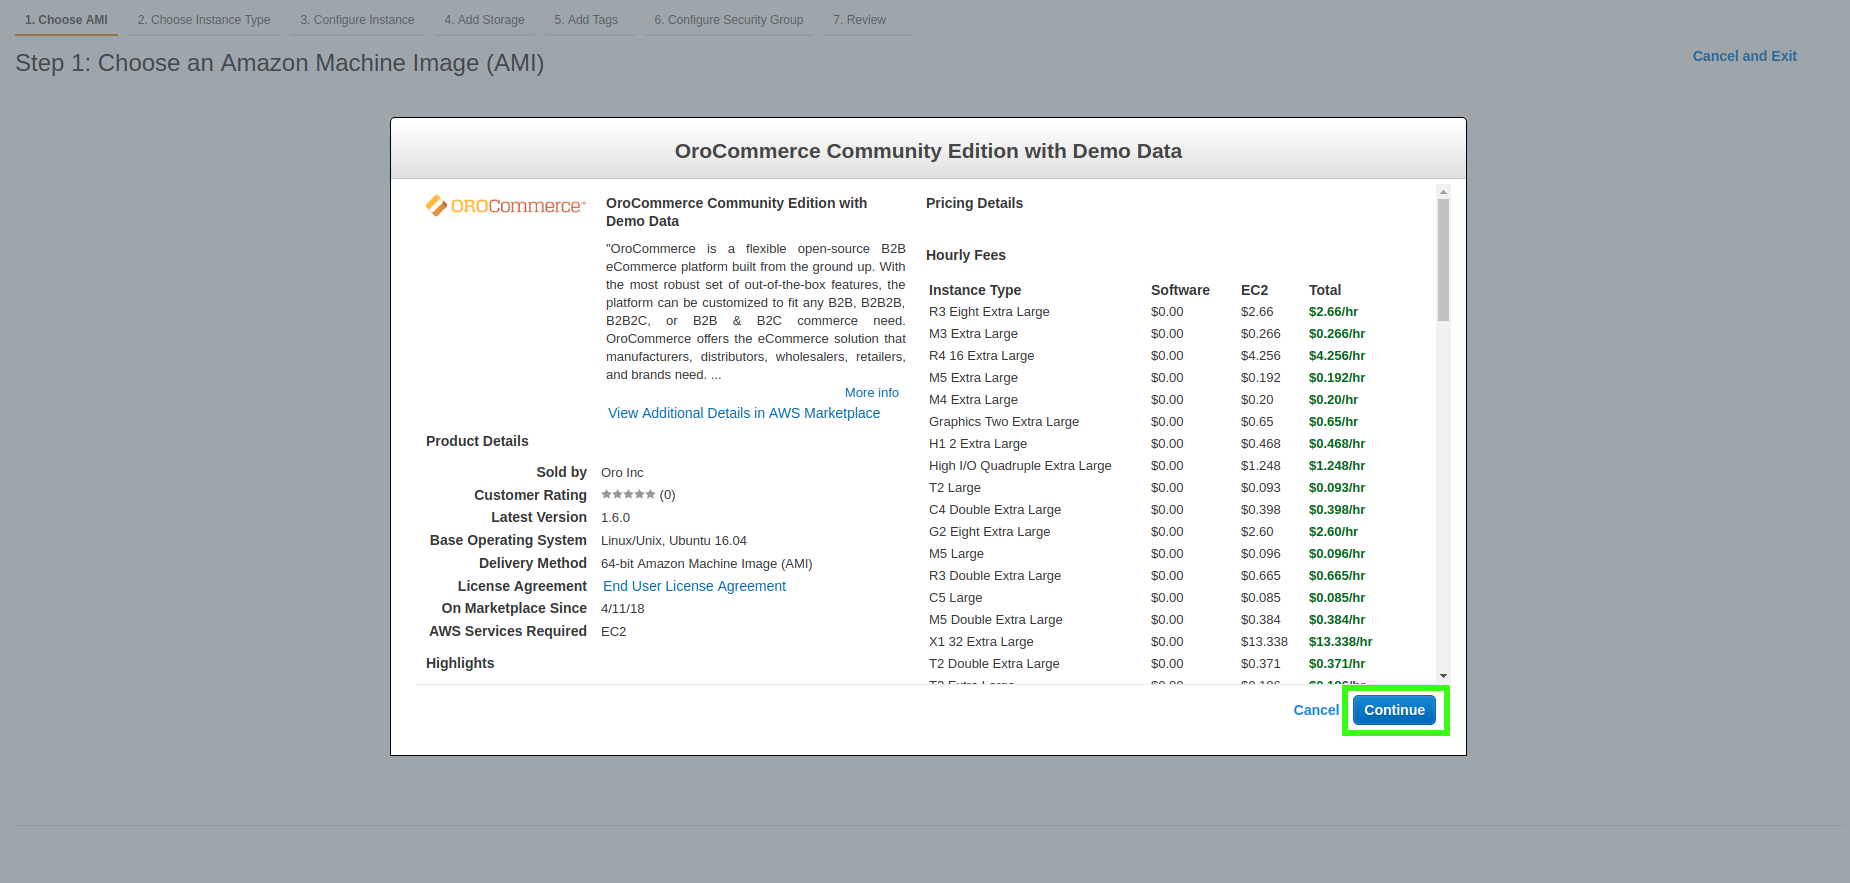
Task: Click the customer rating stars
Action: pos(628,494)
